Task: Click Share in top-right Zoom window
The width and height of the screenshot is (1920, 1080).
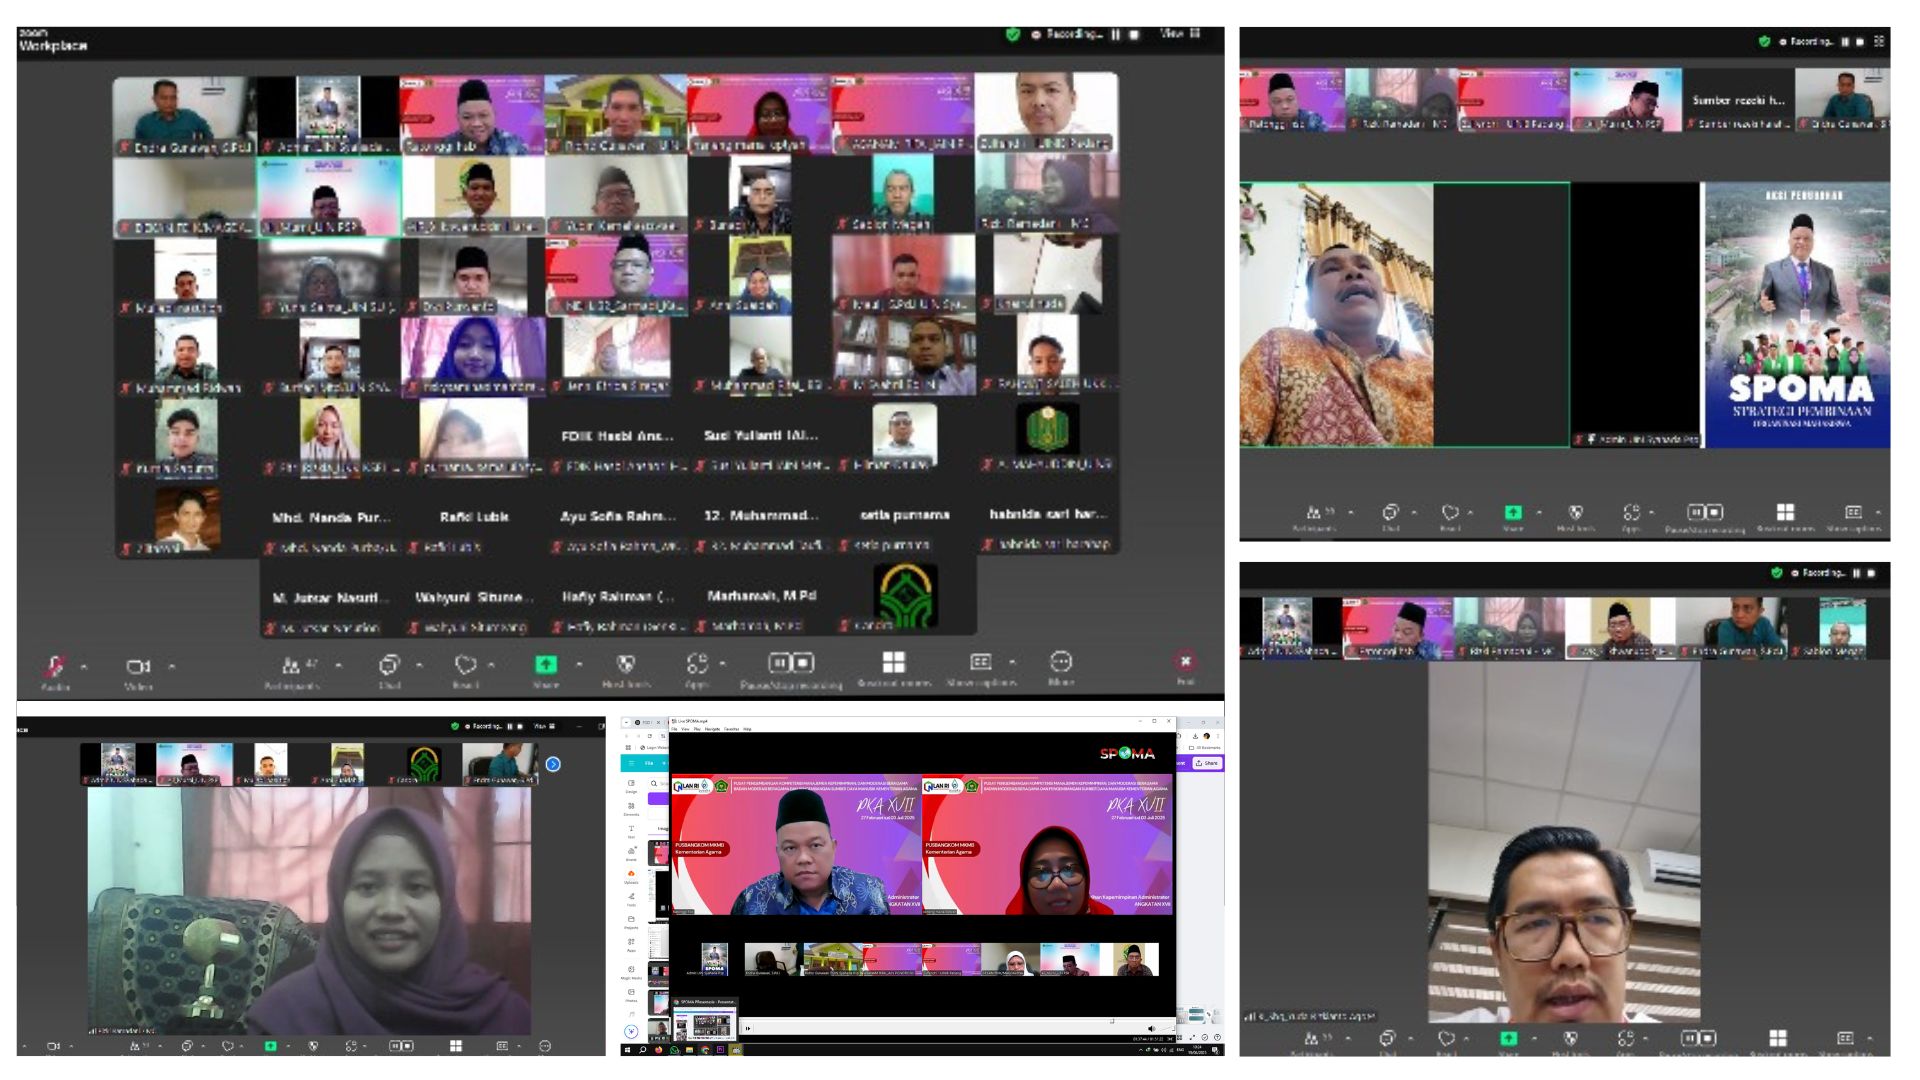Action: coord(1513,517)
